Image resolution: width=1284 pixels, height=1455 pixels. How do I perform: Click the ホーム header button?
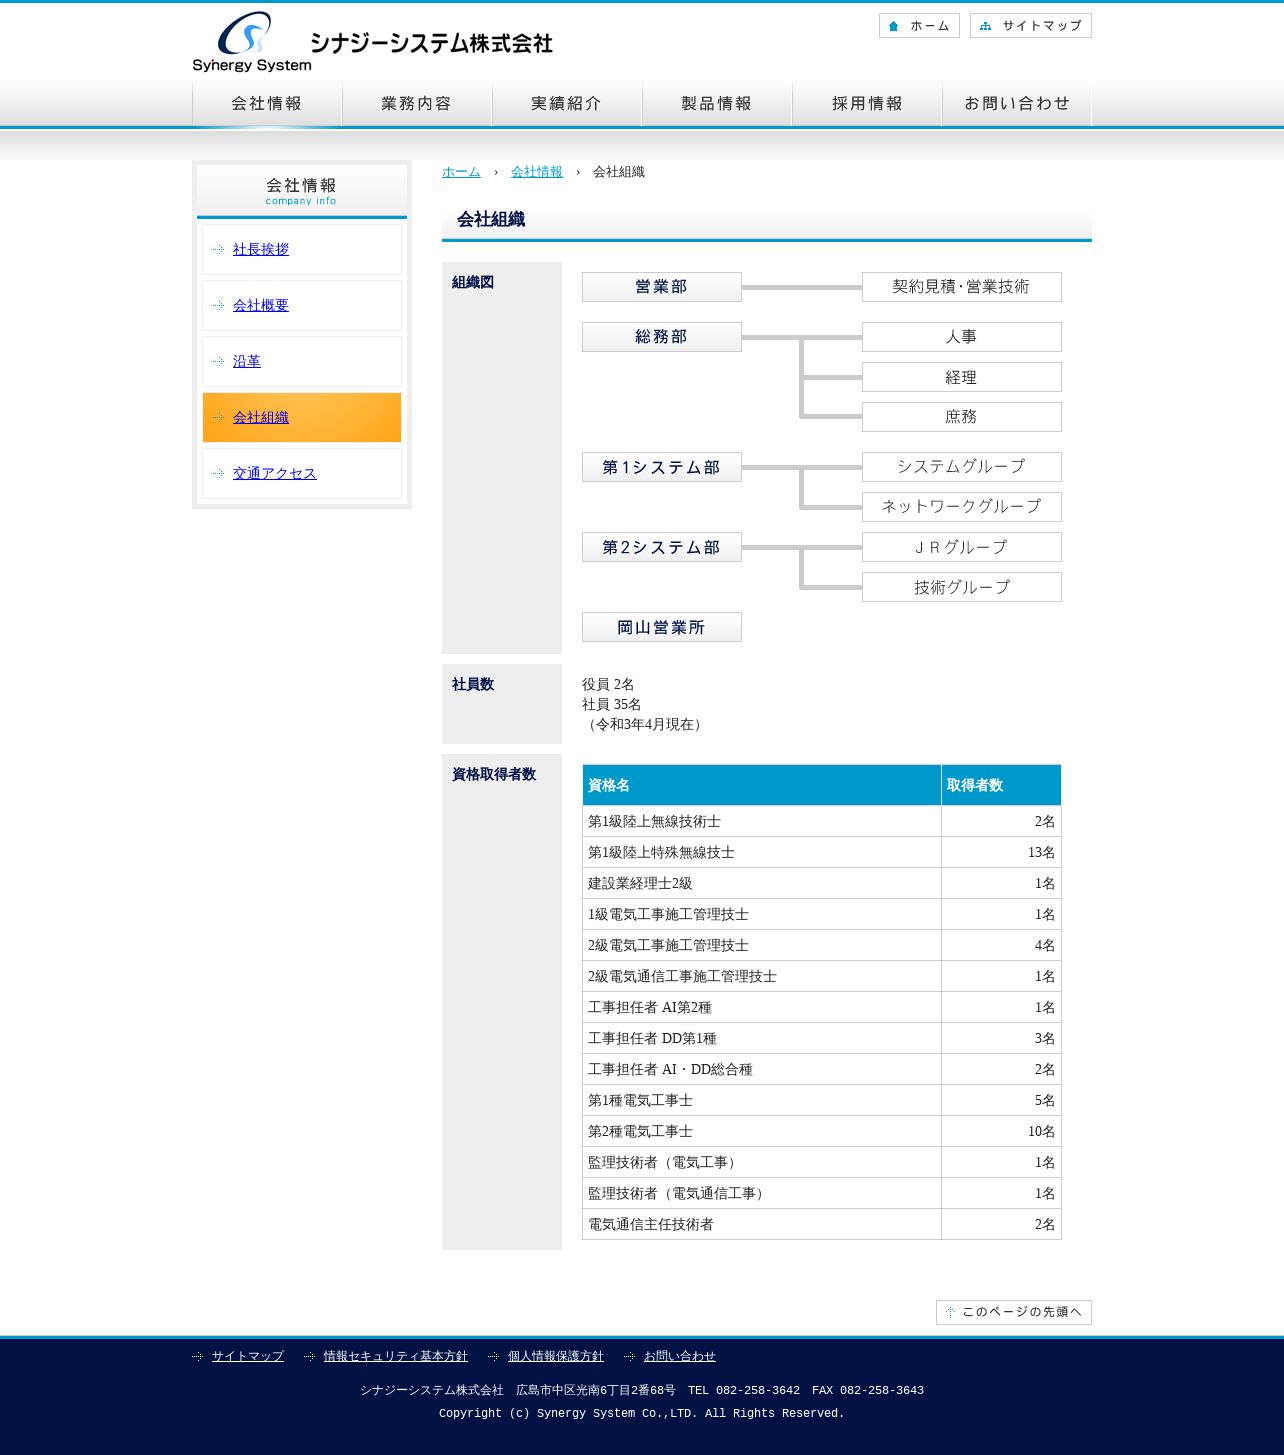[x=919, y=26]
